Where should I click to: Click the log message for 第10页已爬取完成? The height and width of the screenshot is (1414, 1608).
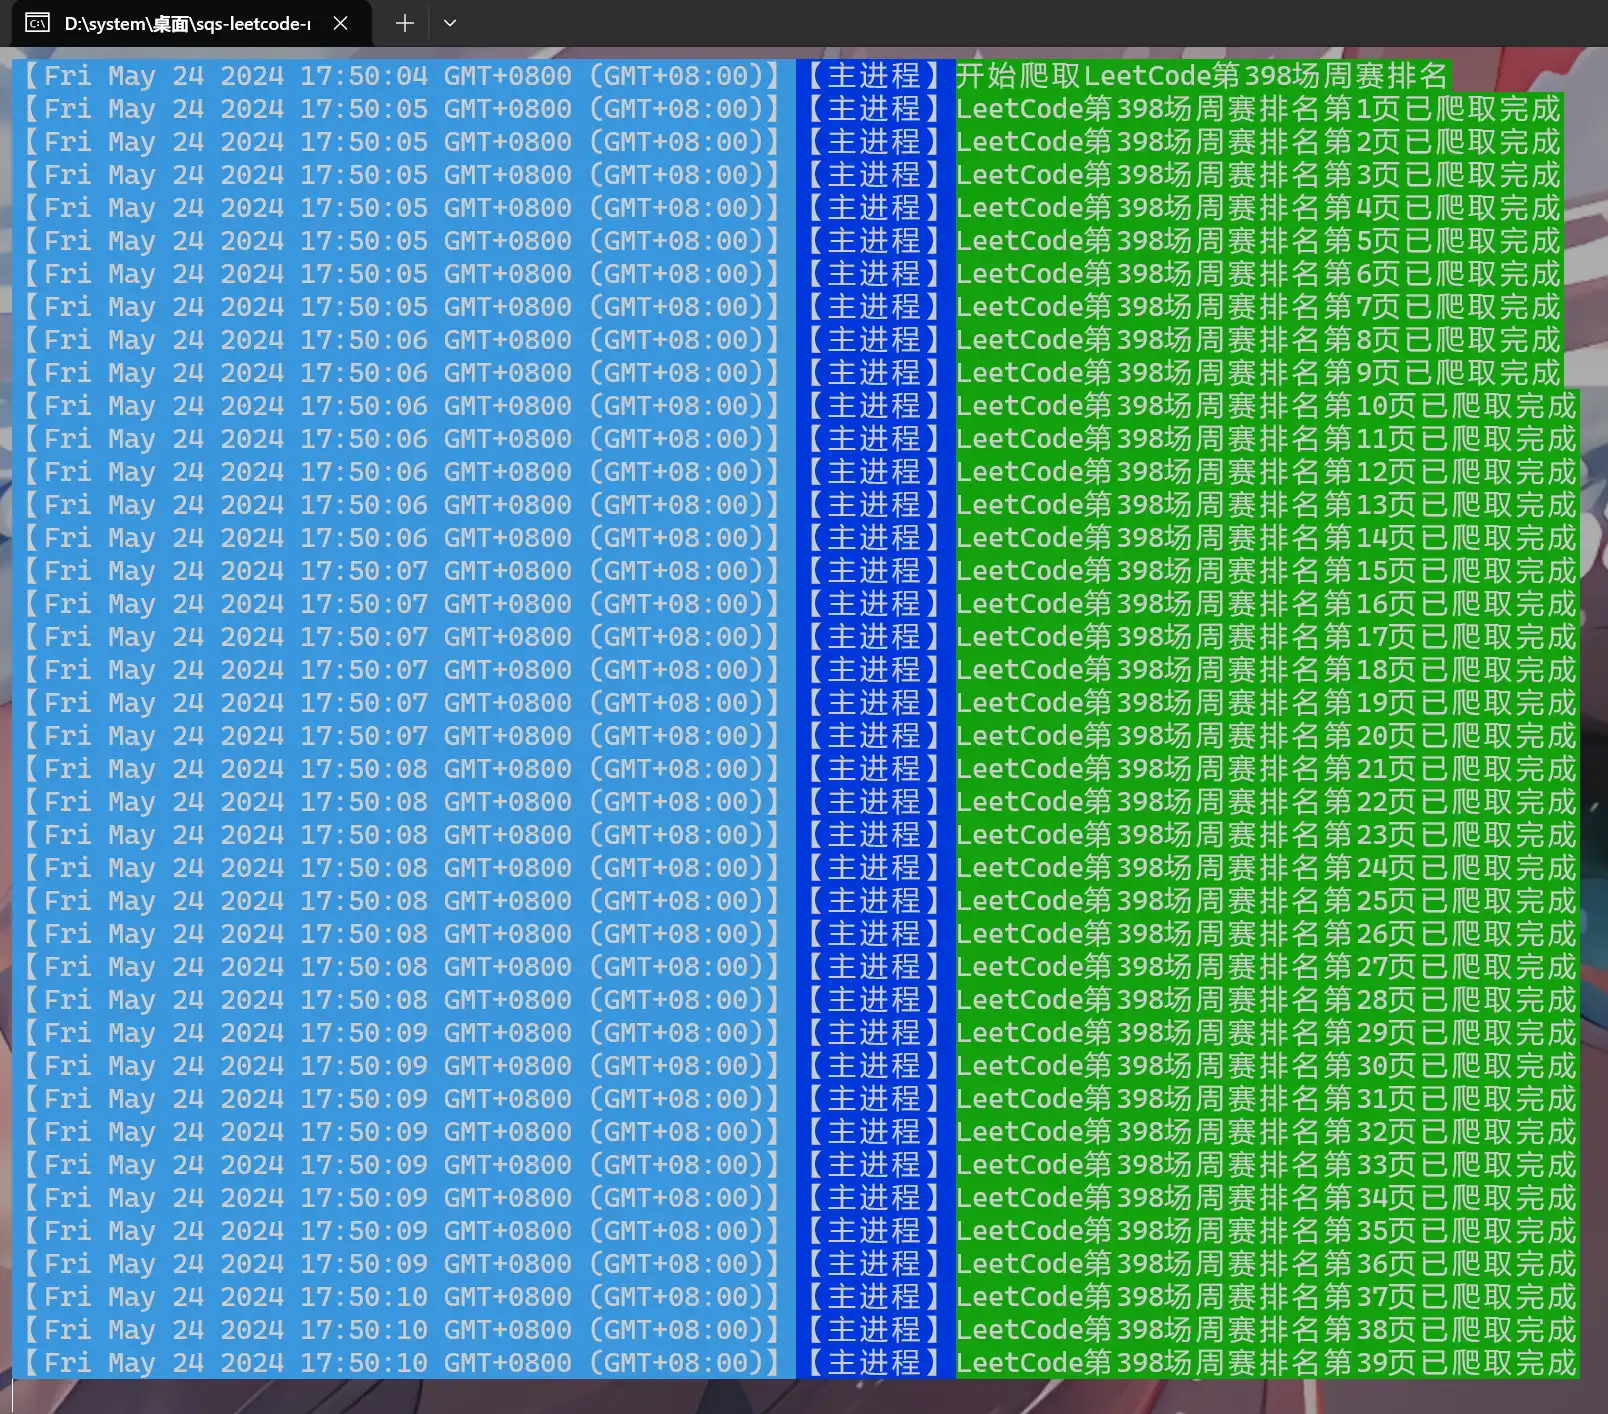(1265, 406)
